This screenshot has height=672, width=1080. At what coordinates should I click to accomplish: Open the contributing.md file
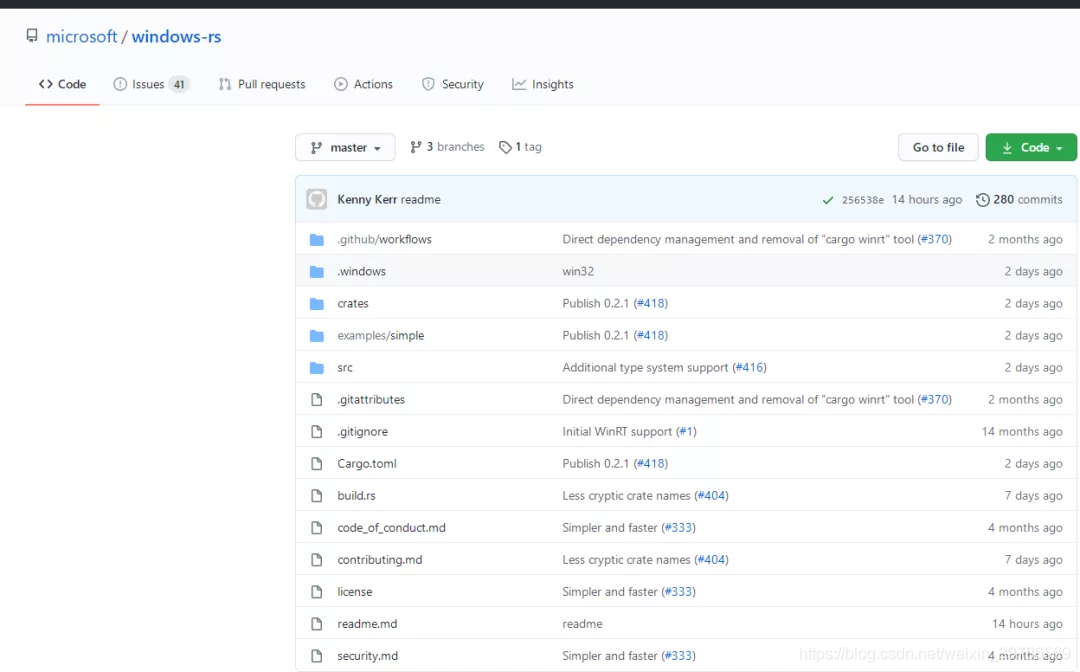tap(380, 559)
